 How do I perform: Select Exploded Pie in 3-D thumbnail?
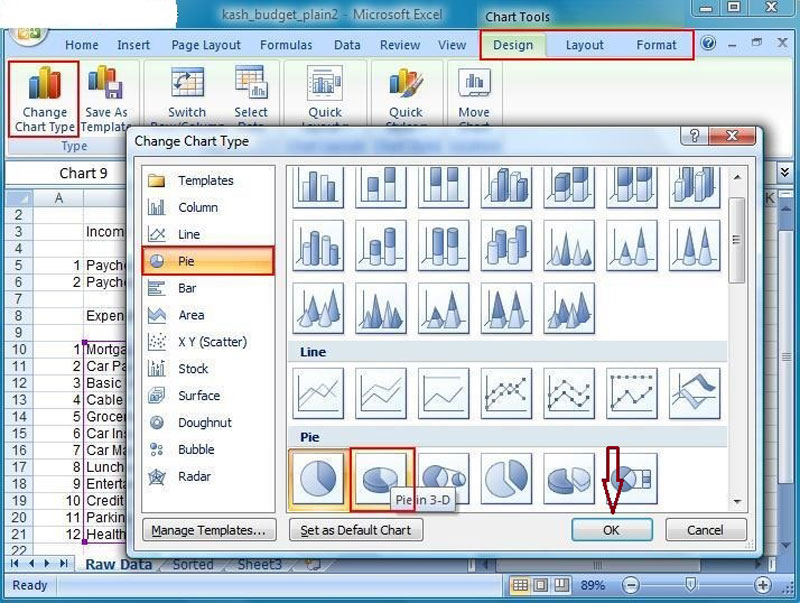569,478
